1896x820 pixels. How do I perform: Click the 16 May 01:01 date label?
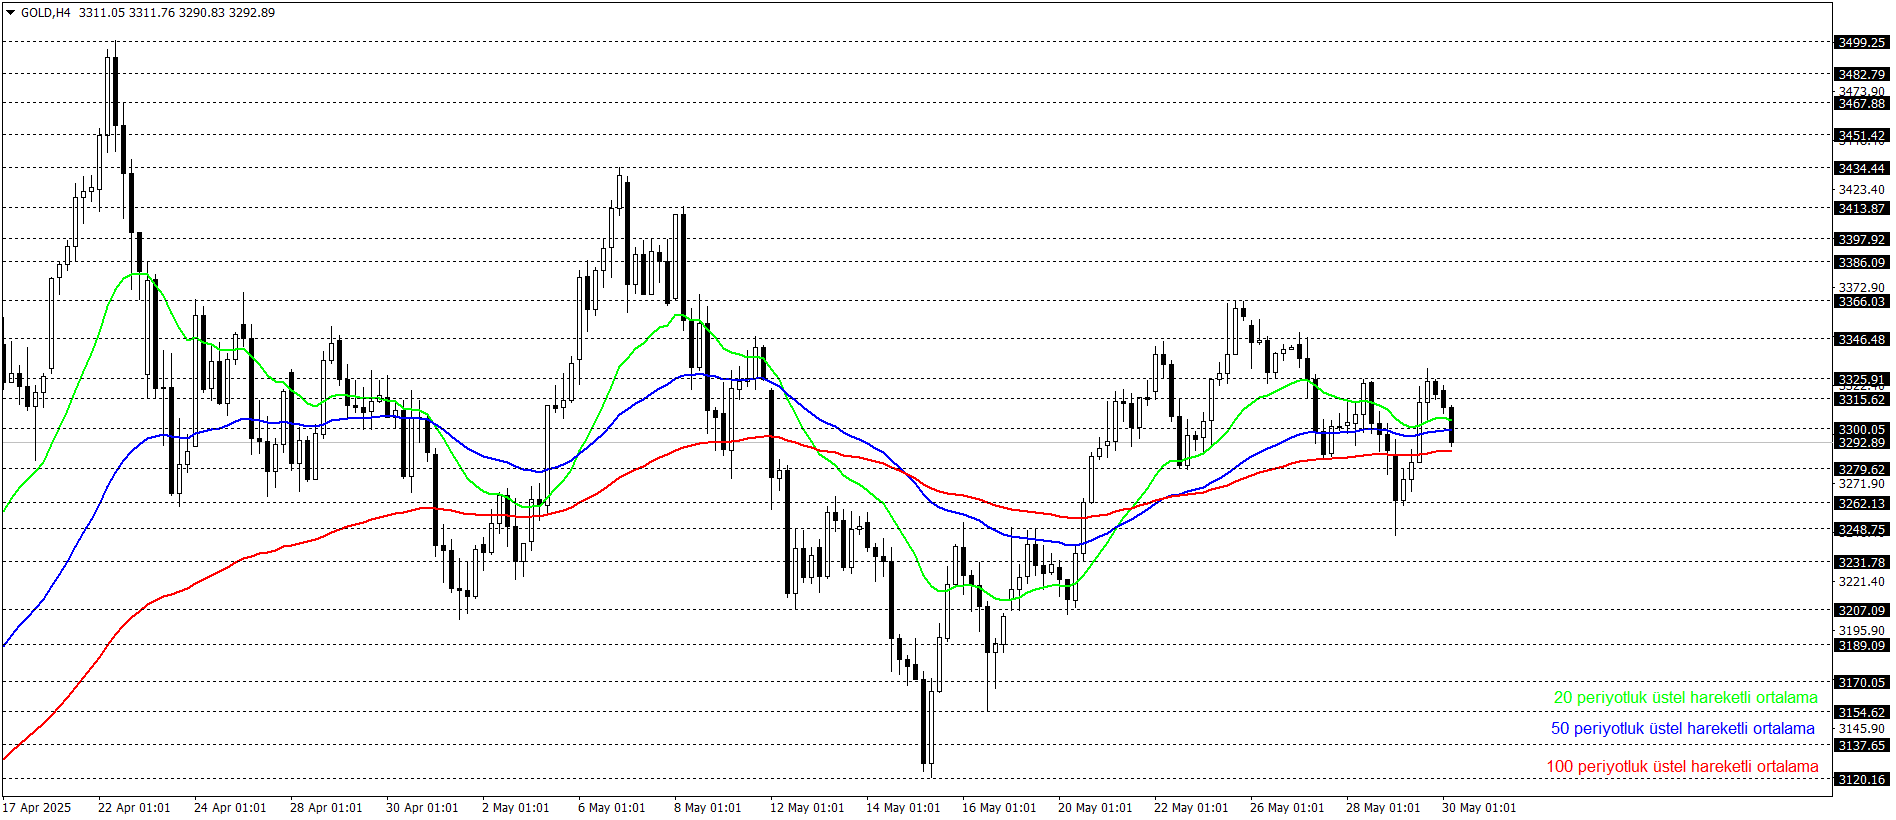999,808
